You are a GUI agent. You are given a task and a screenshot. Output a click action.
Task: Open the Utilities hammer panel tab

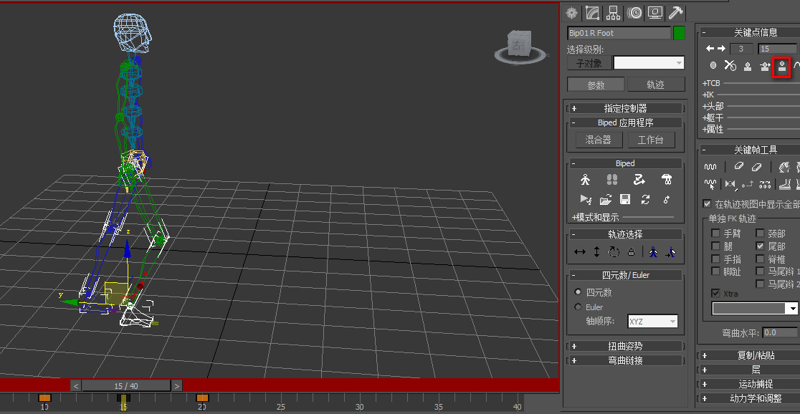click(x=676, y=13)
